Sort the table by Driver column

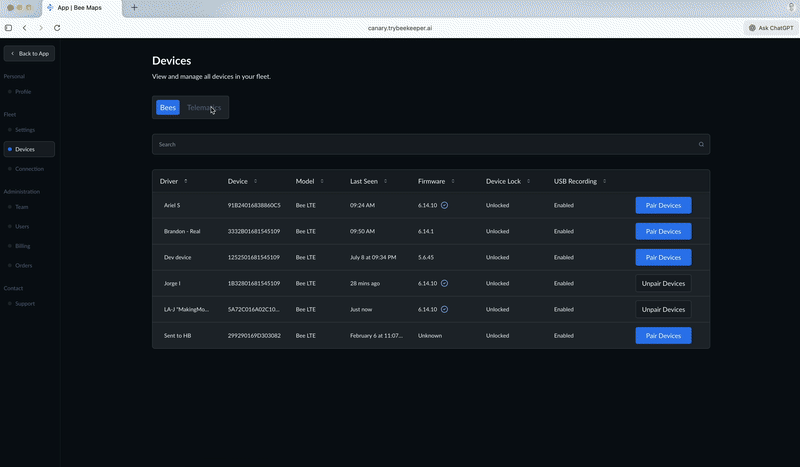pyautogui.click(x=185, y=181)
